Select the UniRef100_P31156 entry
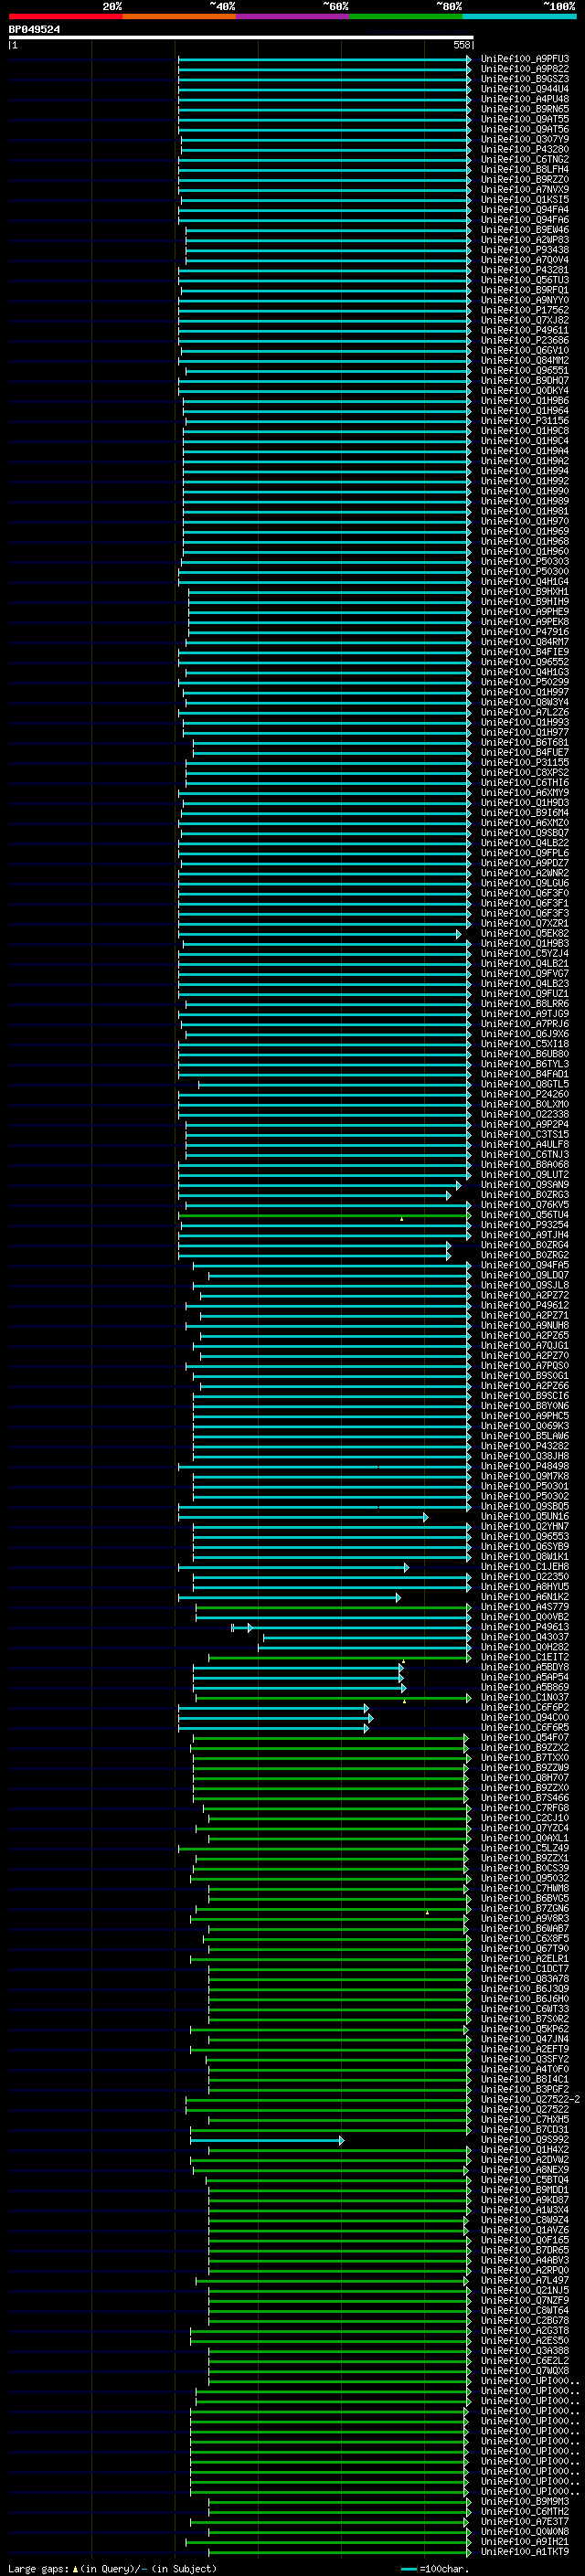This screenshot has height=2576, width=585. pos(524,421)
